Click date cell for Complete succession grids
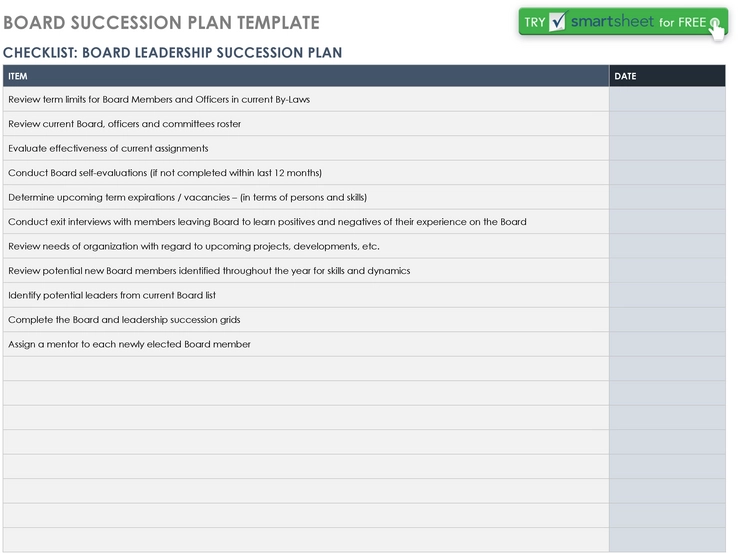 click(x=667, y=320)
